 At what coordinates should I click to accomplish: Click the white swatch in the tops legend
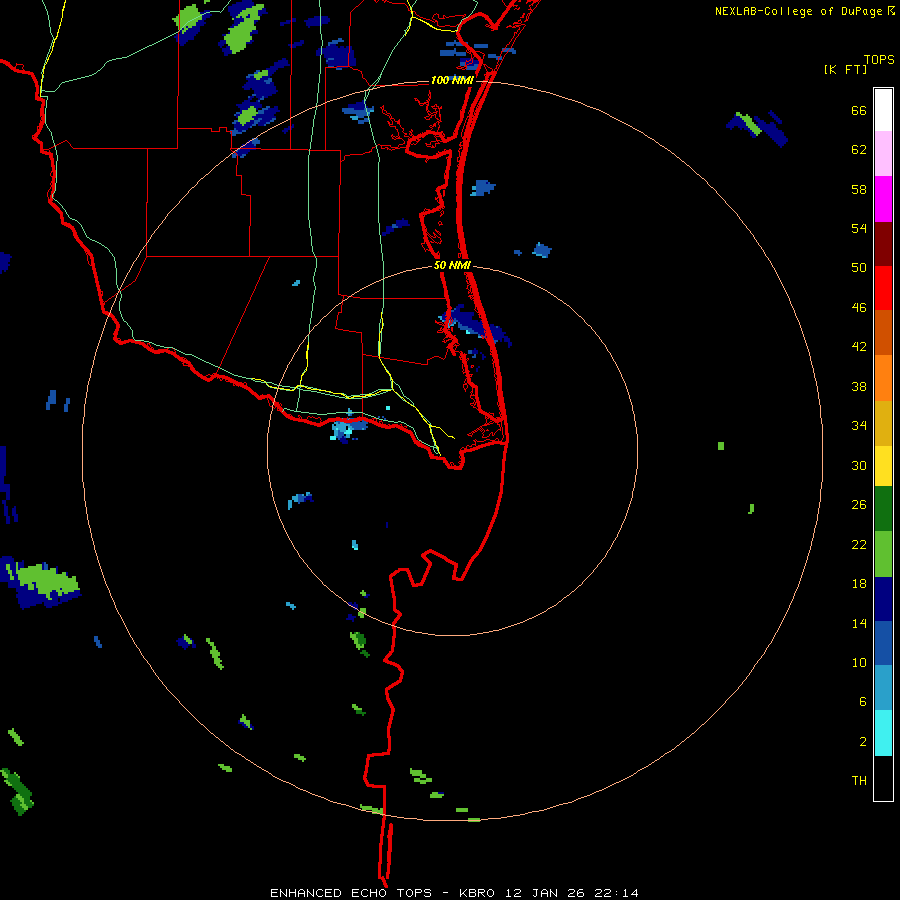click(x=883, y=110)
